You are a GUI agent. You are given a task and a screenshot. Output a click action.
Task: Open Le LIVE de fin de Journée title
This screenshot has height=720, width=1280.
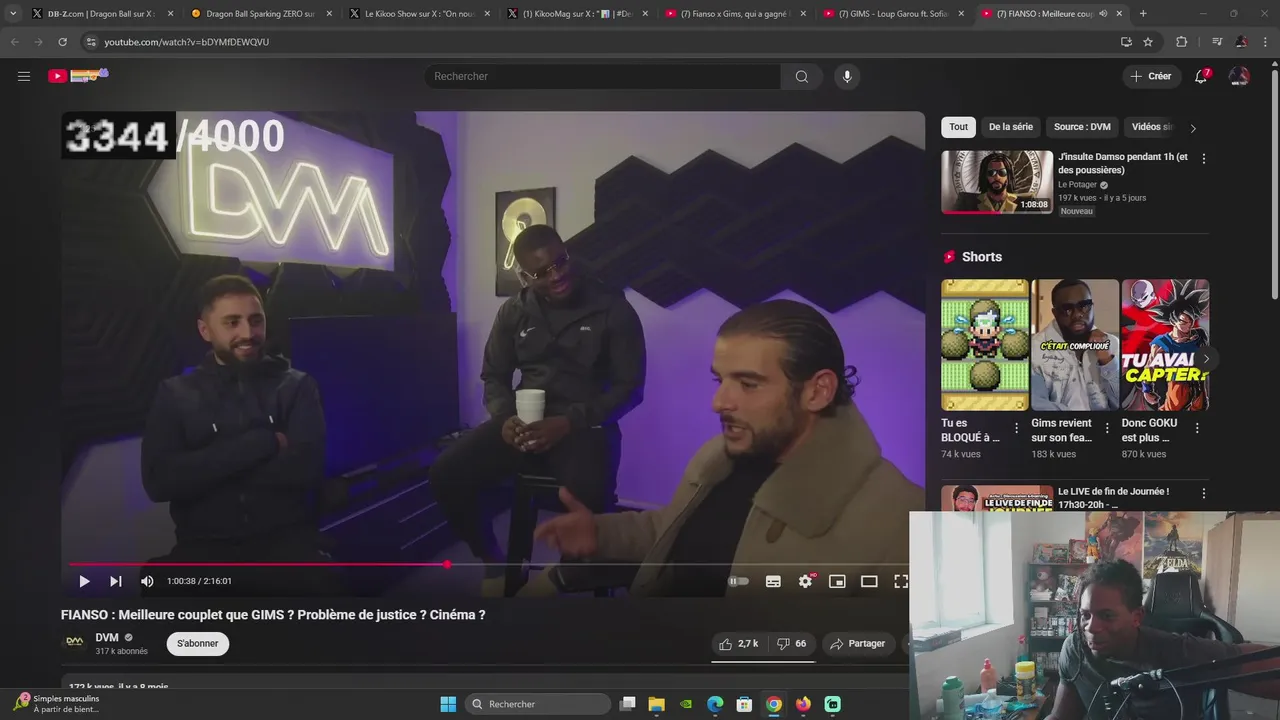(x=1114, y=498)
